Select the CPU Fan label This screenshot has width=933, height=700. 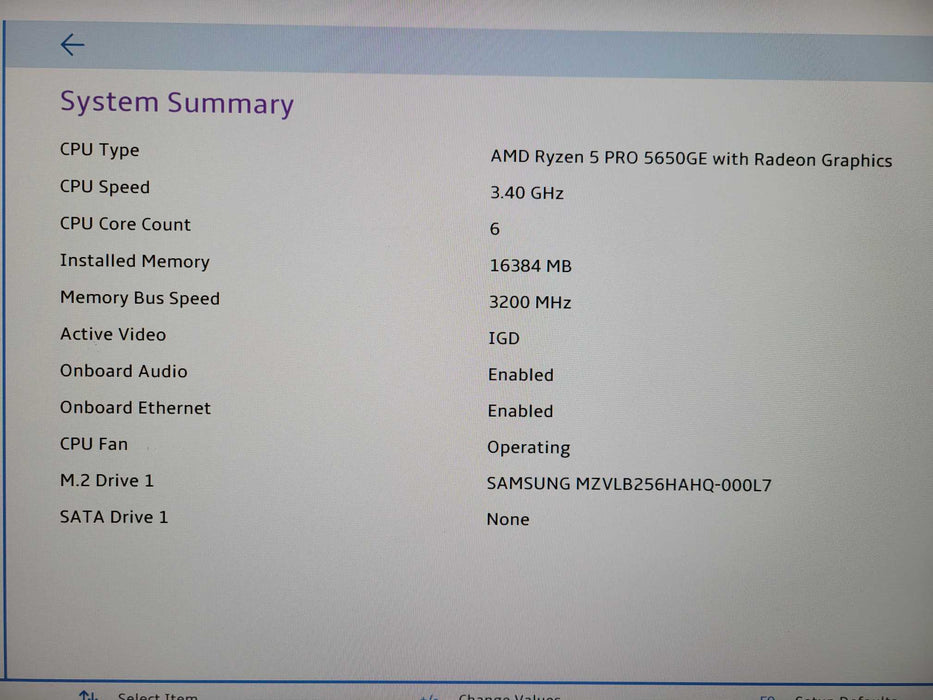[93, 444]
